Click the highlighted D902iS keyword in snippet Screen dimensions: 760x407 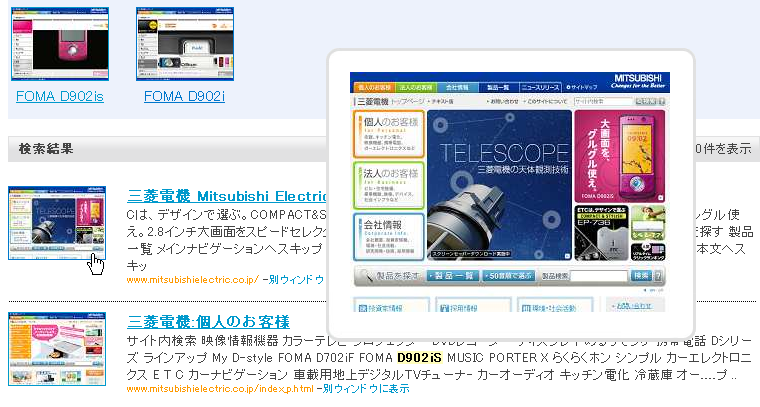420,358
